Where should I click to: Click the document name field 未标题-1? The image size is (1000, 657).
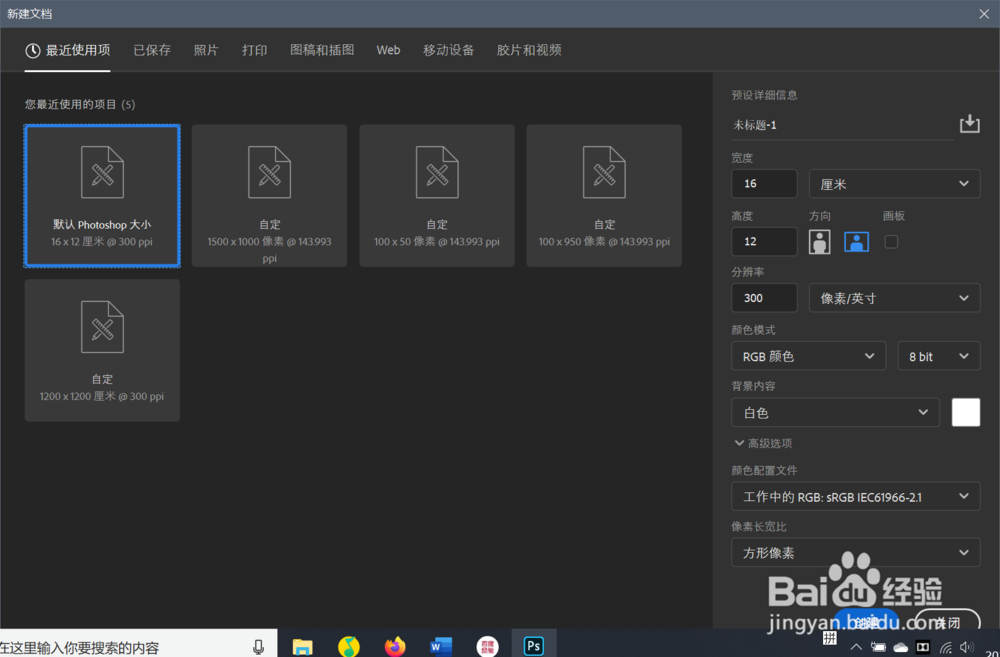tap(842, 125)
